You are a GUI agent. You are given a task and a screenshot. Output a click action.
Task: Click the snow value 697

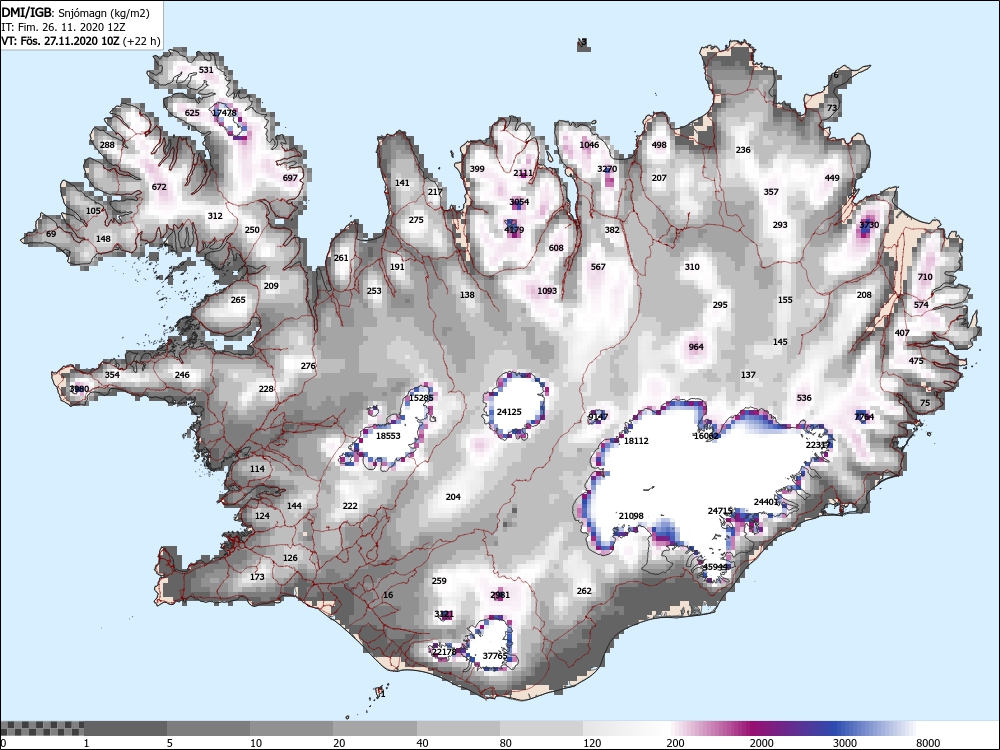290,178
